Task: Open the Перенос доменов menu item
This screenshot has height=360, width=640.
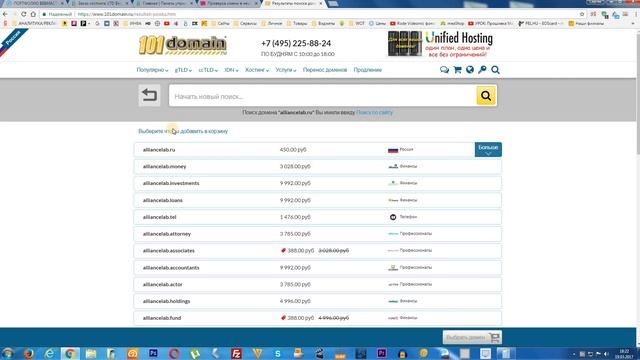Action: (325, 70)
